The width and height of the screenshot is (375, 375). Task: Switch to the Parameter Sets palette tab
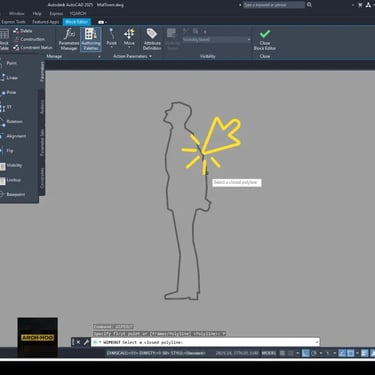pos(42,142)
